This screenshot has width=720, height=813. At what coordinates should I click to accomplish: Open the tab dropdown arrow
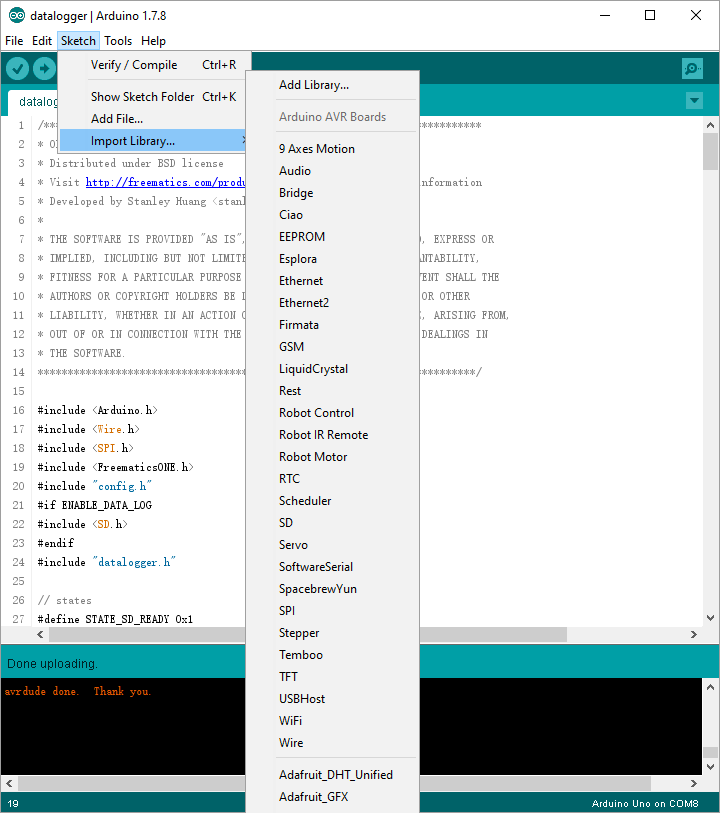click(694, 100)
